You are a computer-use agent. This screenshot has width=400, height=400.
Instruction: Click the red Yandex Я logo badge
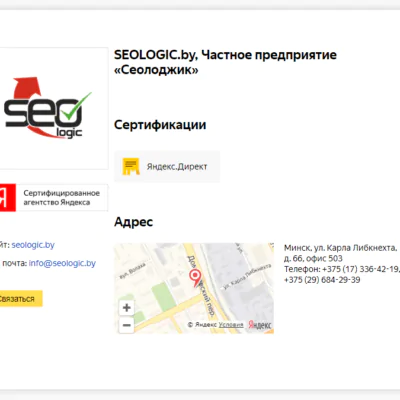[8, 197]
